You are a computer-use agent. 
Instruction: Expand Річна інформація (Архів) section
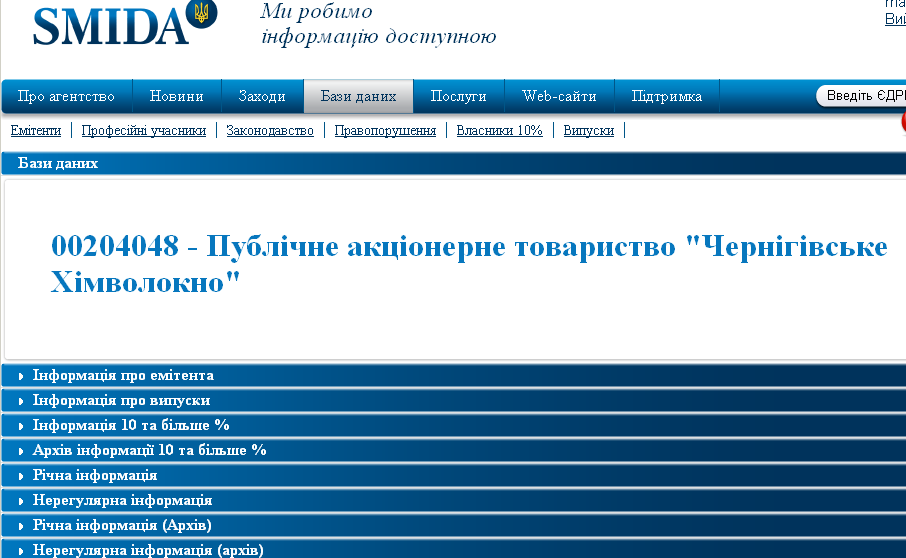(454, 525)
